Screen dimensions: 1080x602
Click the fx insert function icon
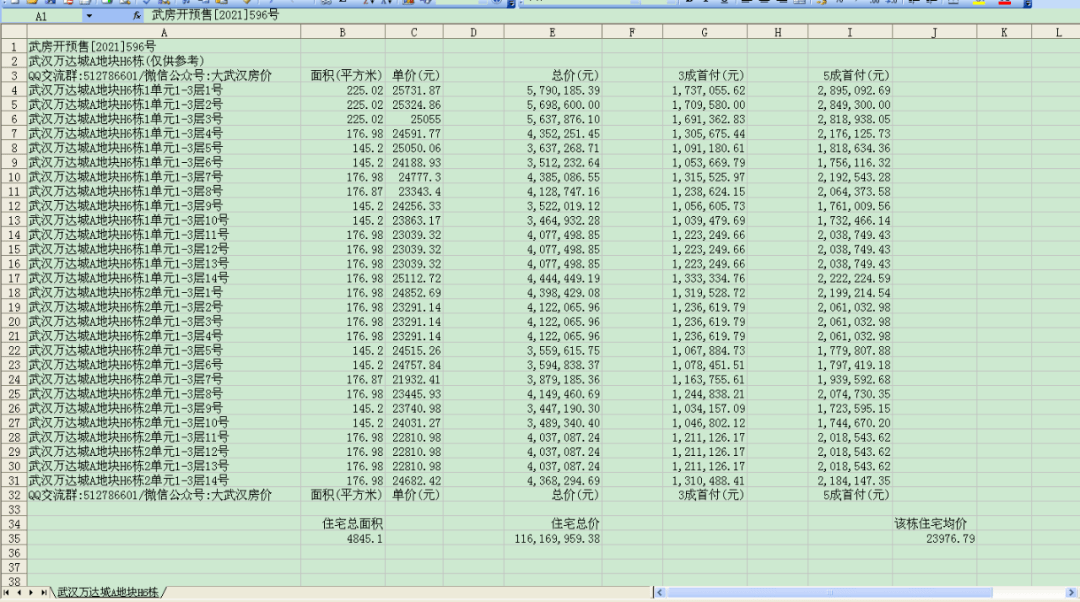coord(136,15)
